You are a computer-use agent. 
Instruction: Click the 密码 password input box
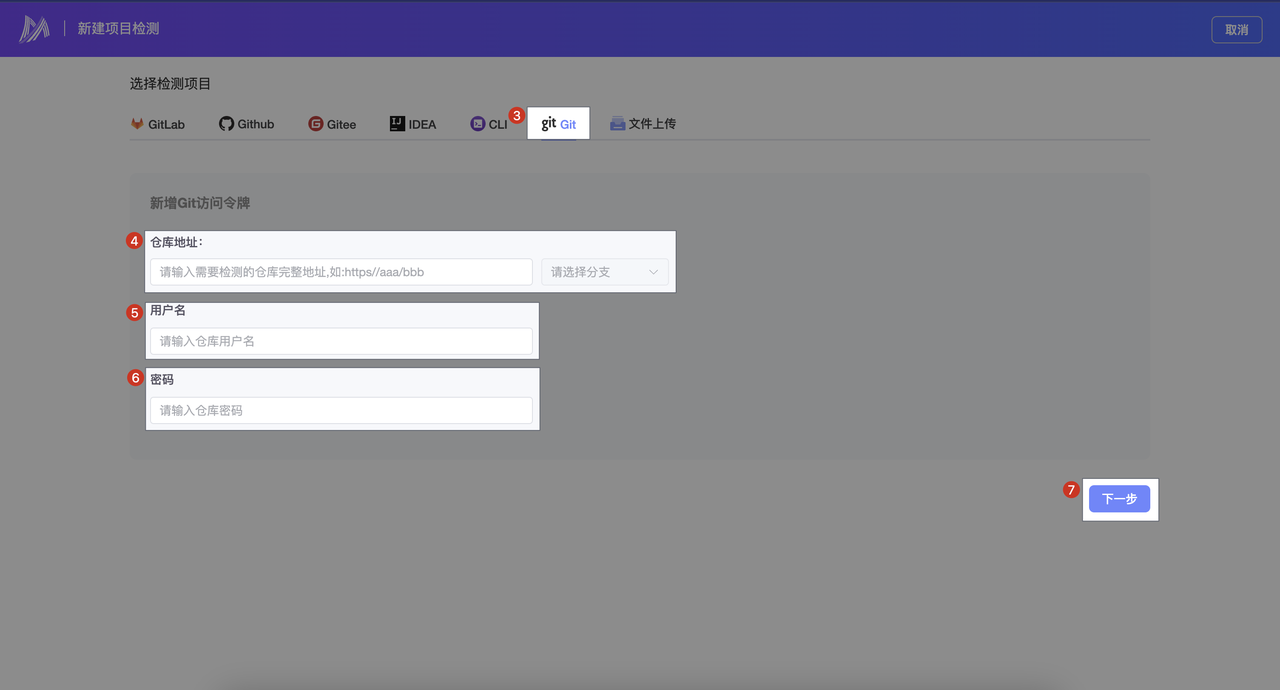tap(341, 410)
